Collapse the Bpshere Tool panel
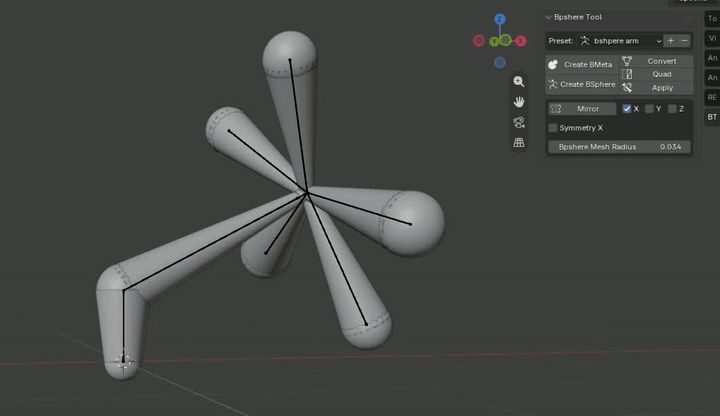 coord(548,17)
